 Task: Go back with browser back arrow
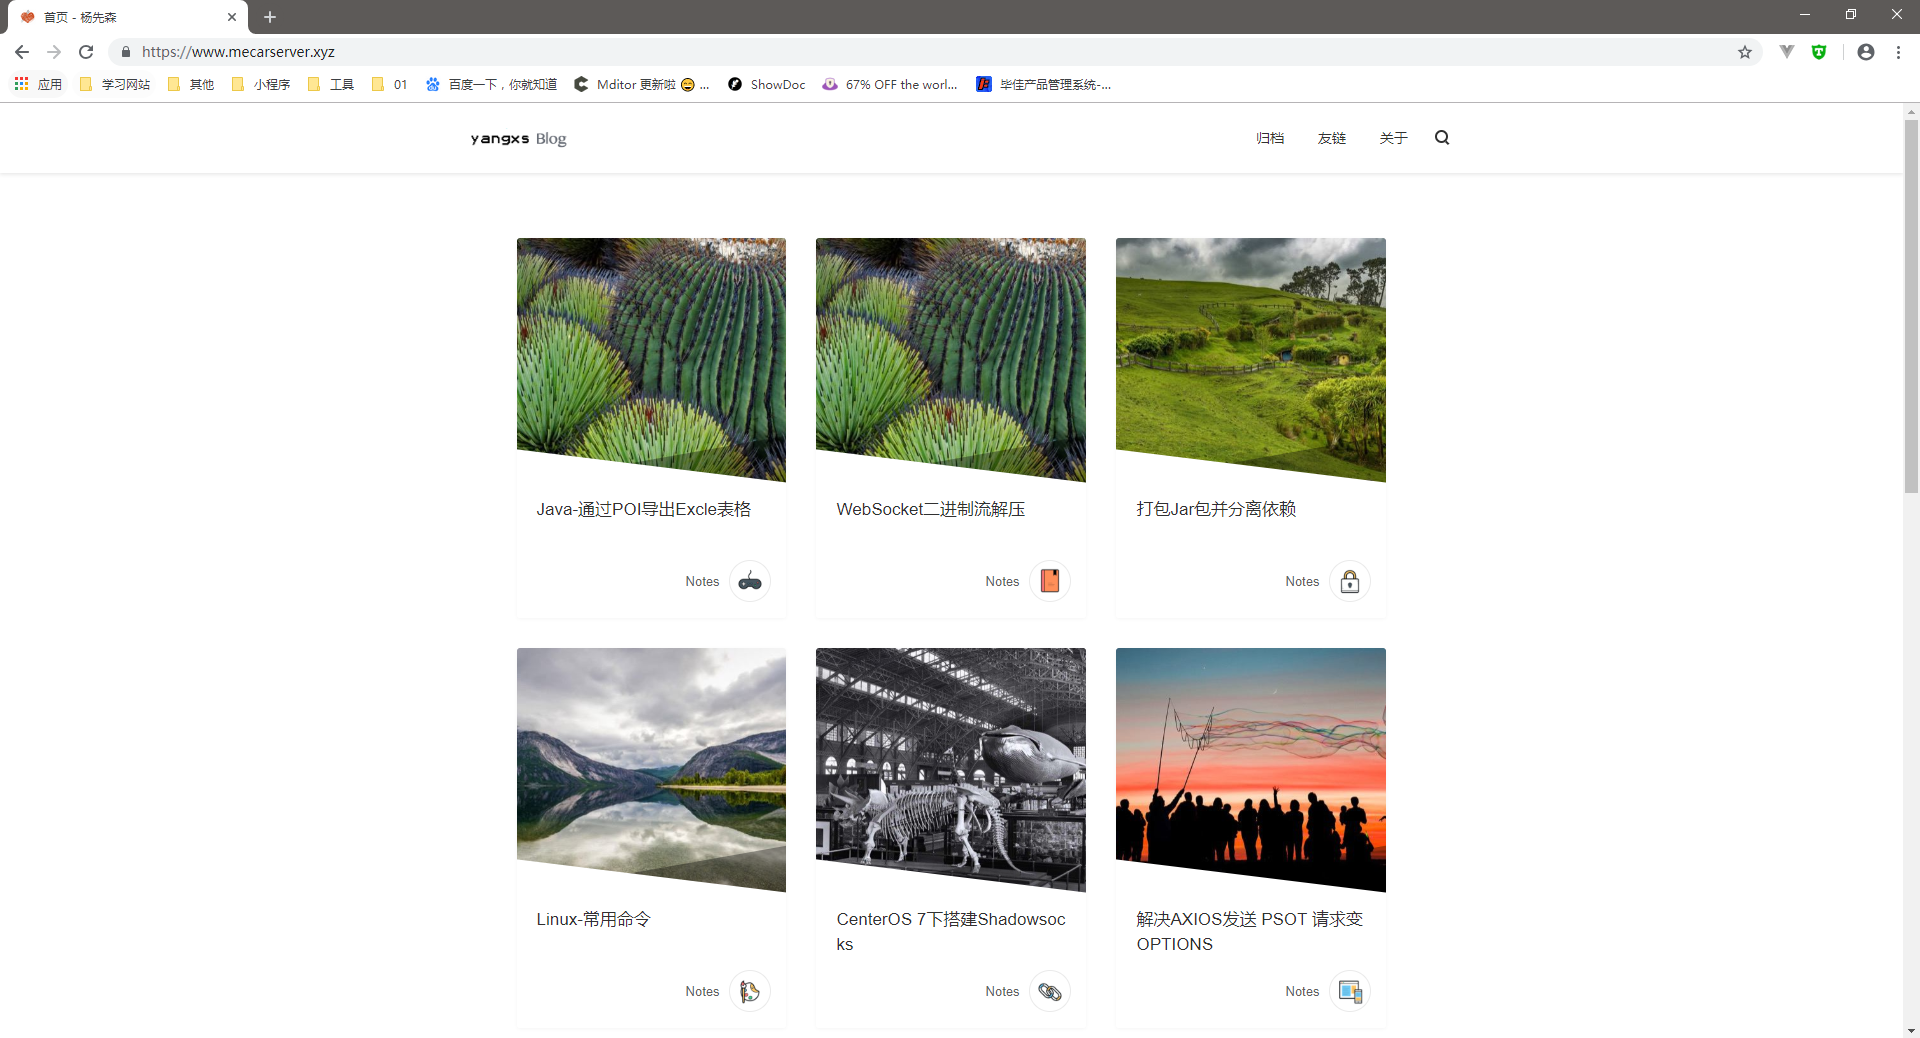pos(22,52)
